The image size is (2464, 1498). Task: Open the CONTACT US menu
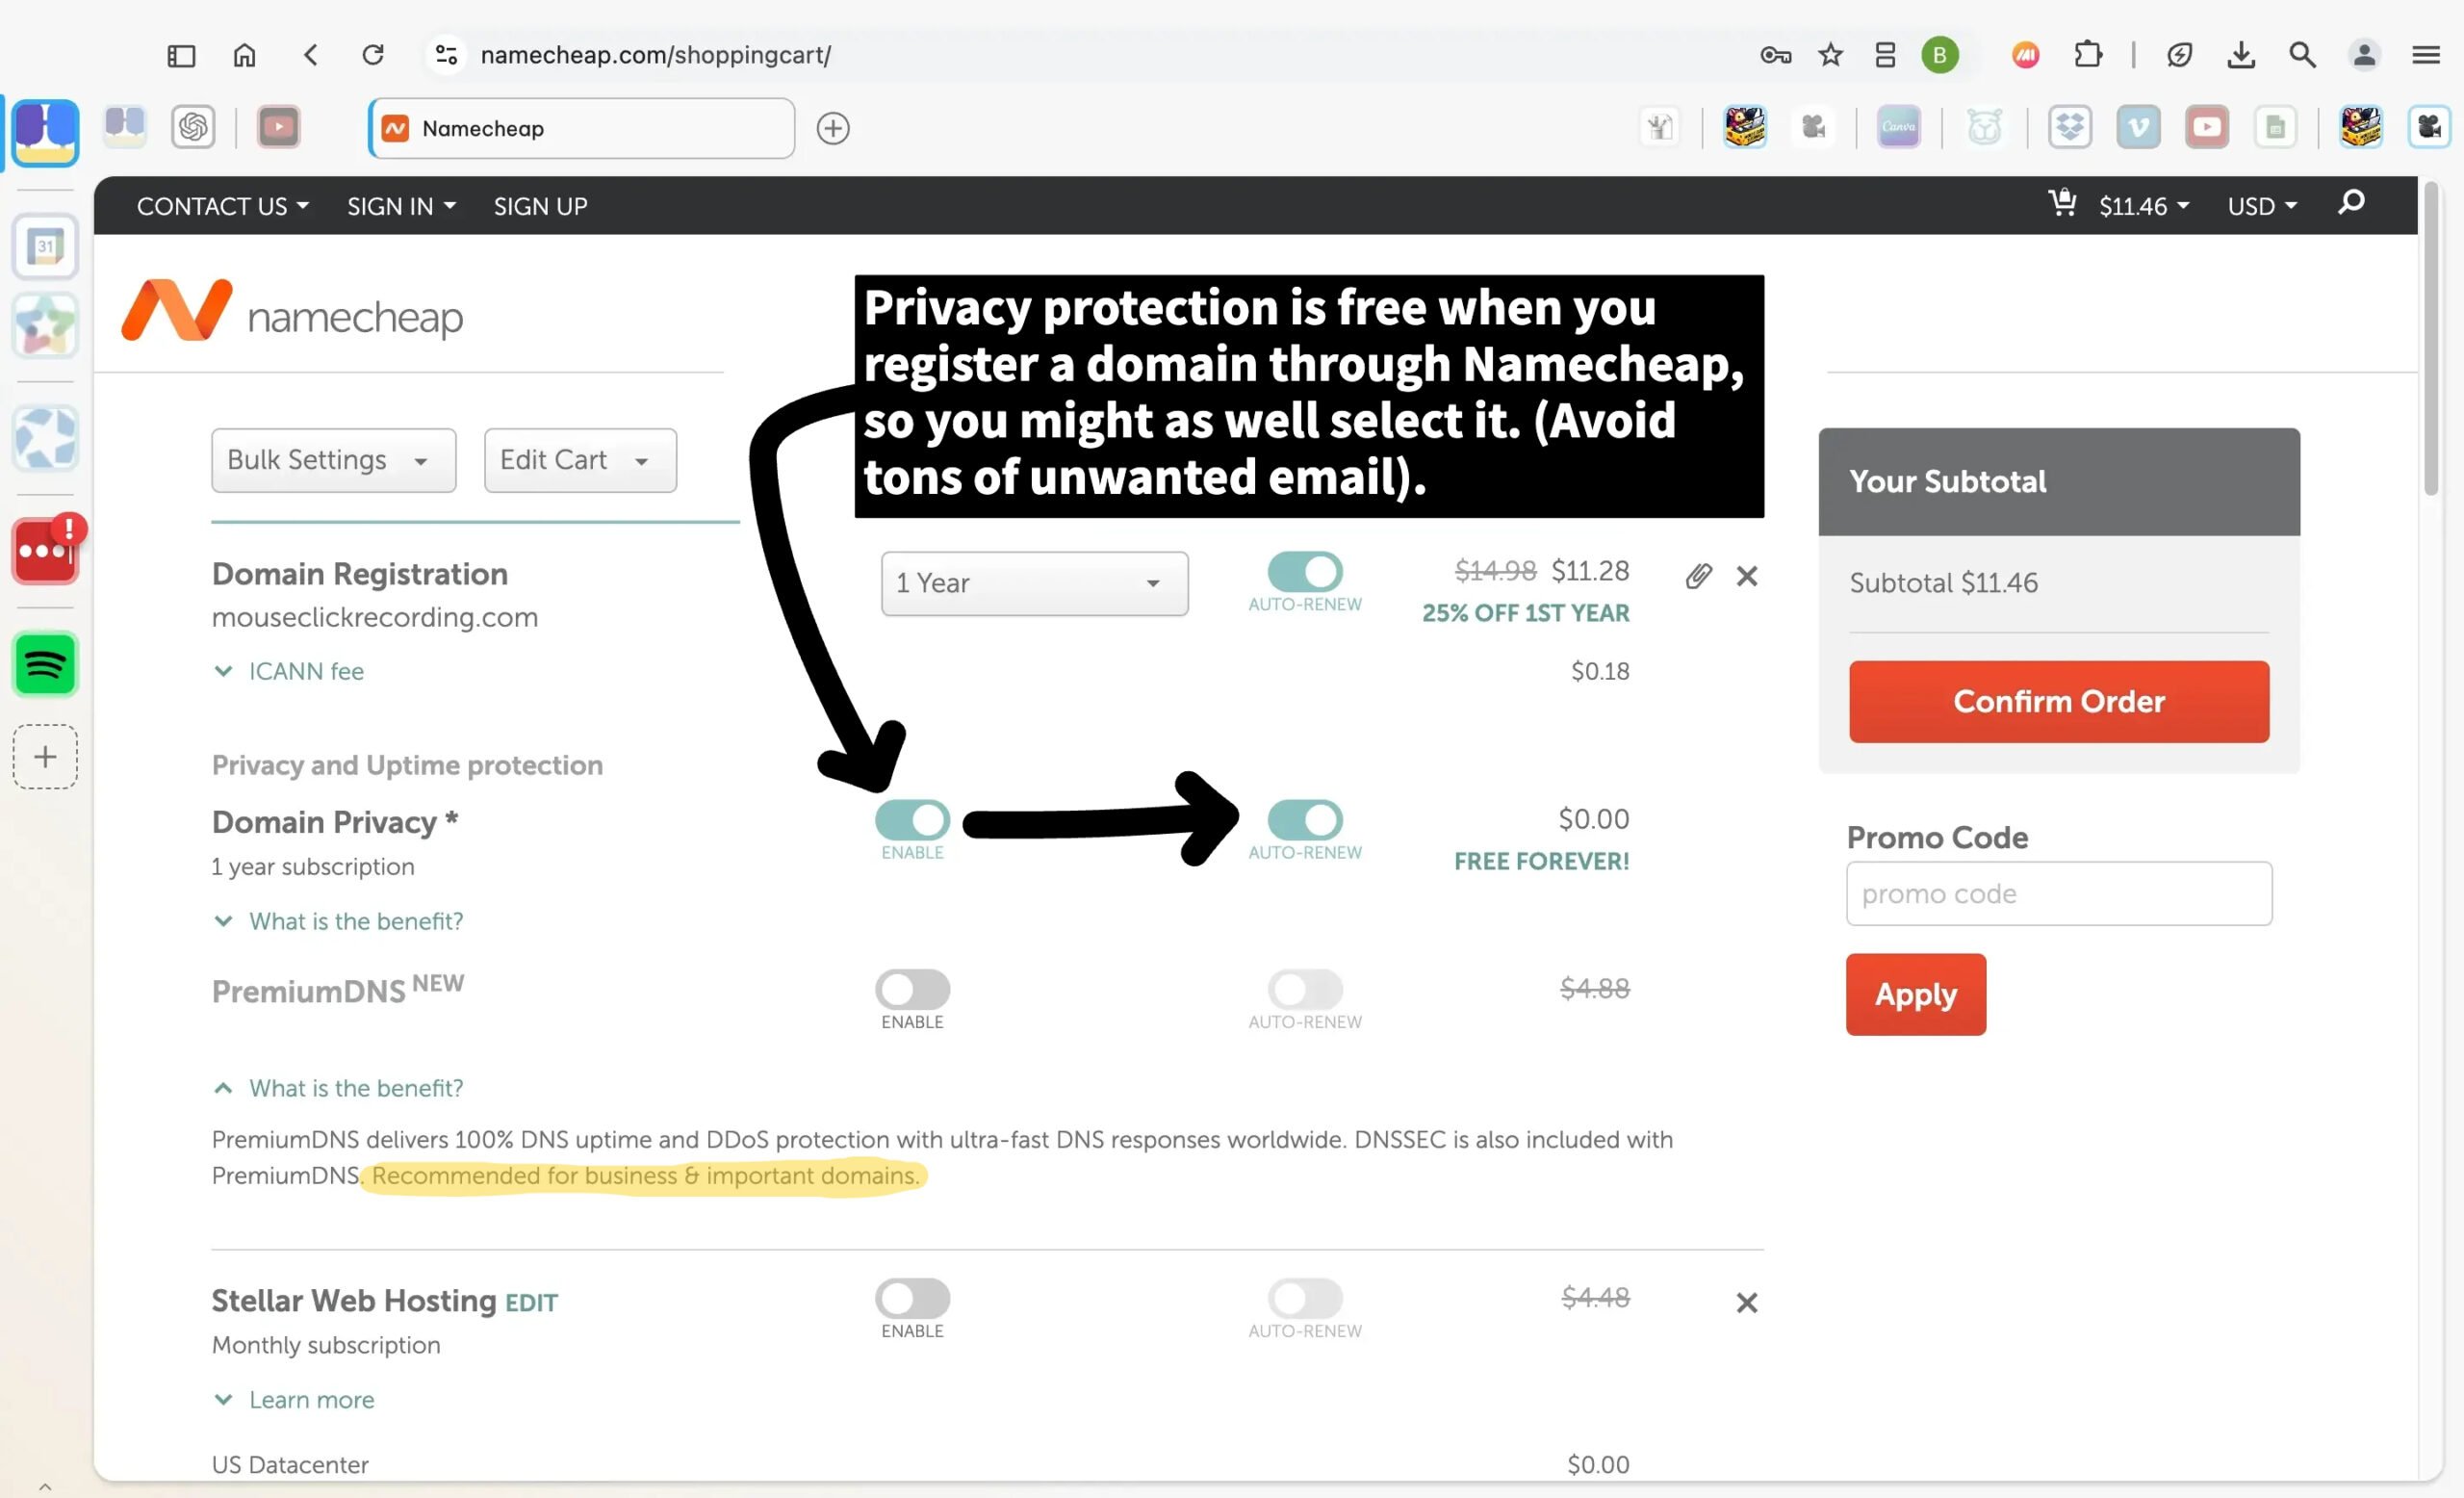click(222, 206)
